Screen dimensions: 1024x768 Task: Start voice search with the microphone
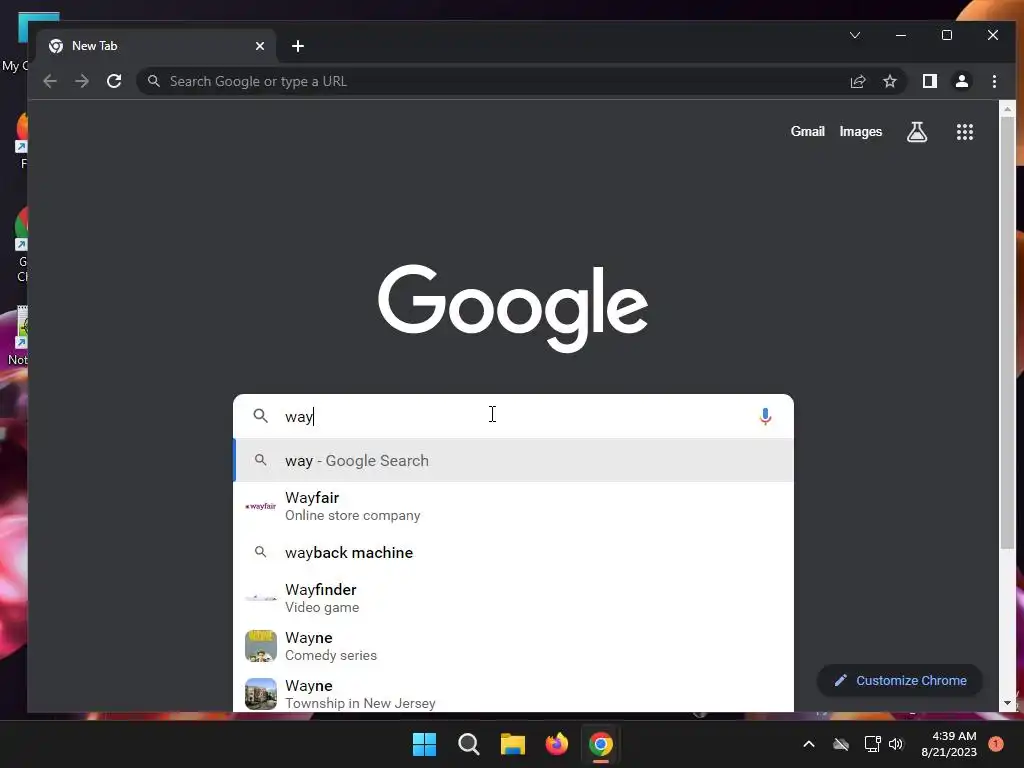click(x=765, y=416)
